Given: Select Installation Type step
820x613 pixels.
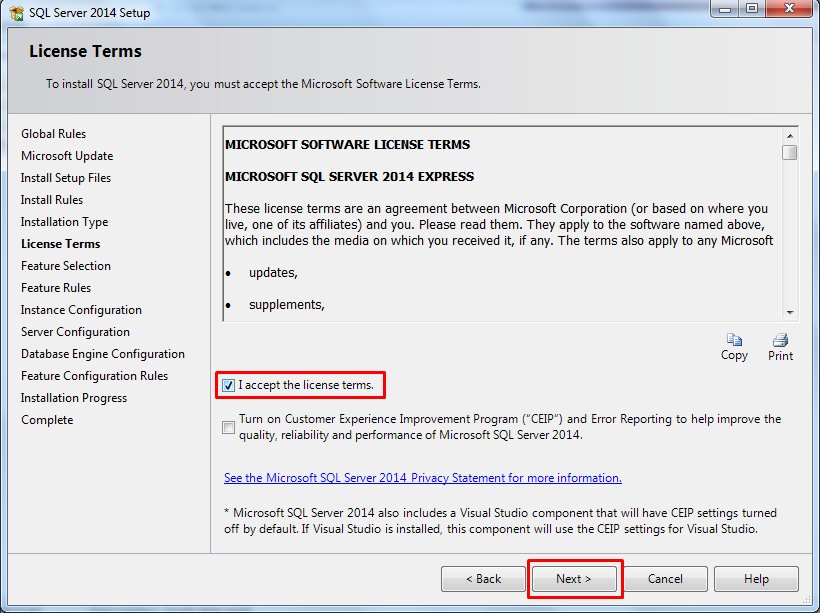Looking at the screenshot, I should tap(64, 222).
